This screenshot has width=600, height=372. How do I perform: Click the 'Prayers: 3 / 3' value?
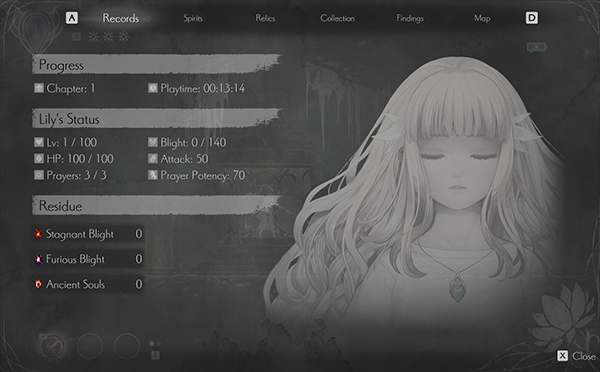[77, 175]
